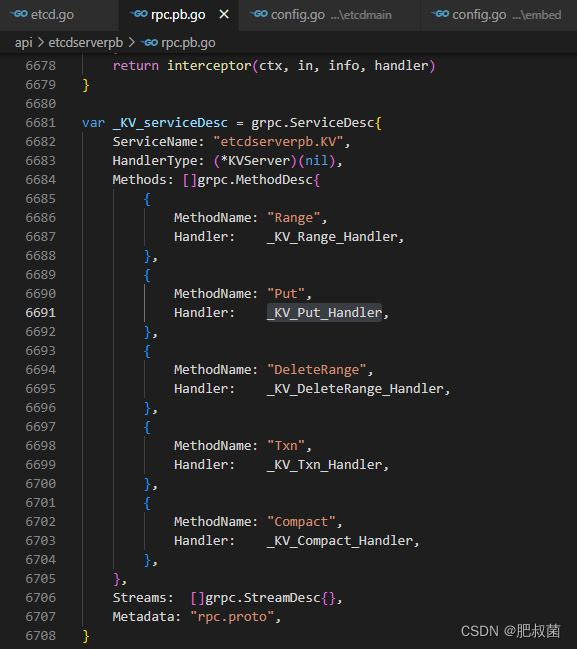Click line number 6681 in the gutter
Image resolution: width=577 pixels, height=649 pixels.
coord(41,123)
